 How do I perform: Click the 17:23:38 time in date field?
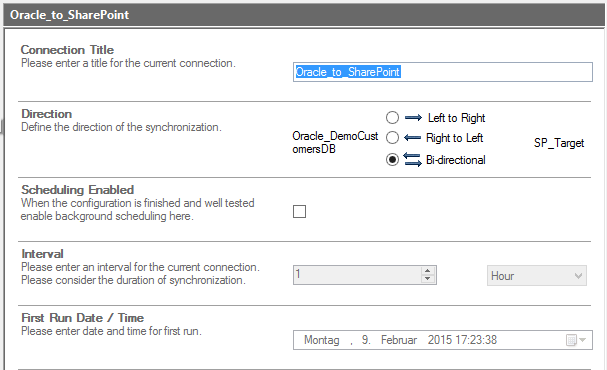[x=476, y=340]
